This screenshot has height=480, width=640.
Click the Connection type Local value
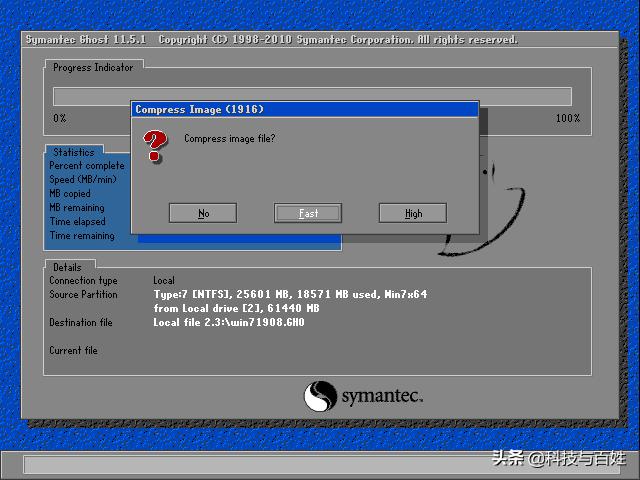[164, 281]
